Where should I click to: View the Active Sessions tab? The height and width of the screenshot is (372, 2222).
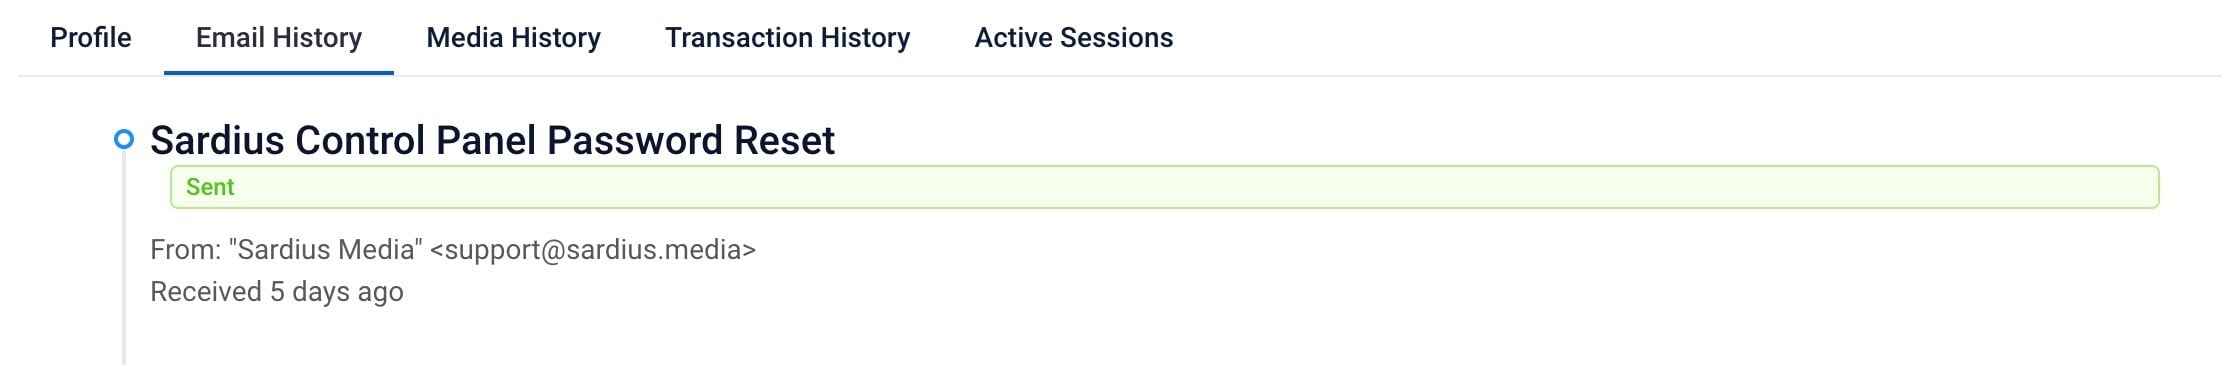(1073, 38)
